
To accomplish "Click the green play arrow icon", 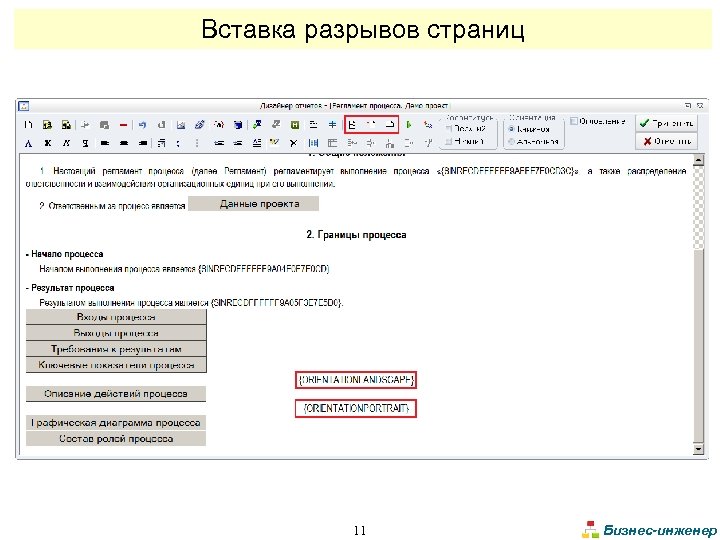I will click(x=409, y=124).
